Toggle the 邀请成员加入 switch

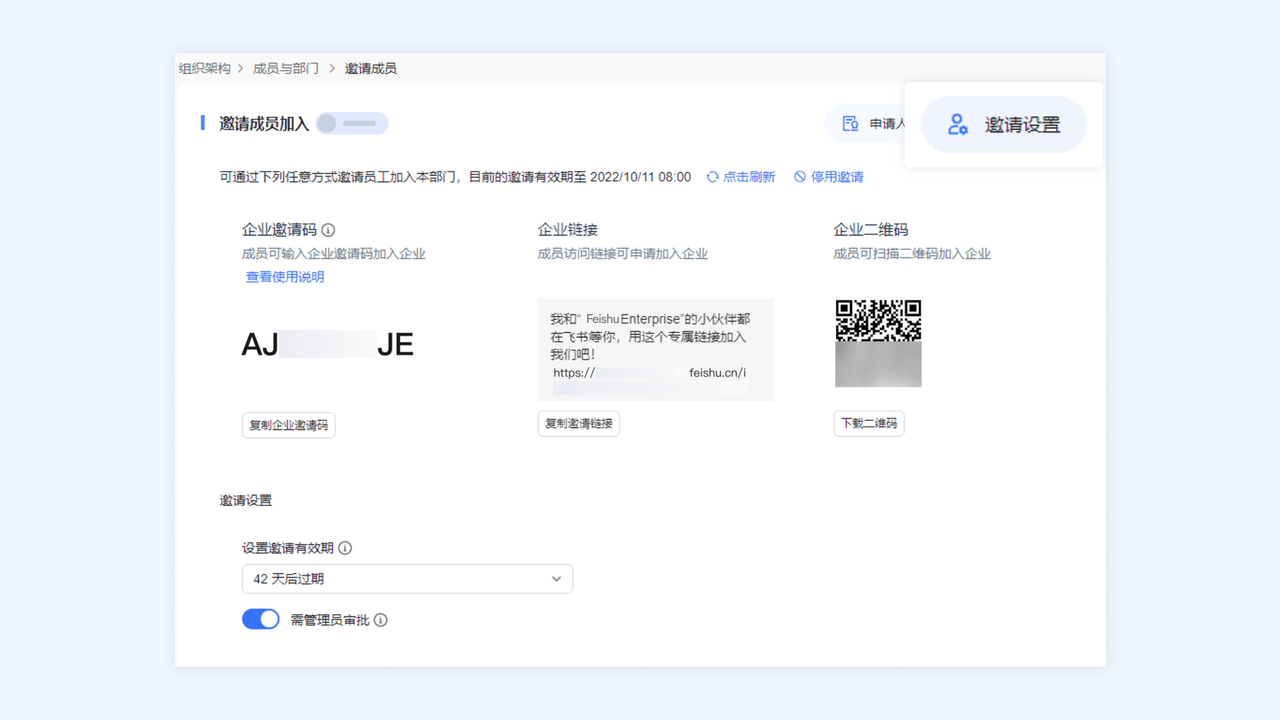[x=352, y=124]
